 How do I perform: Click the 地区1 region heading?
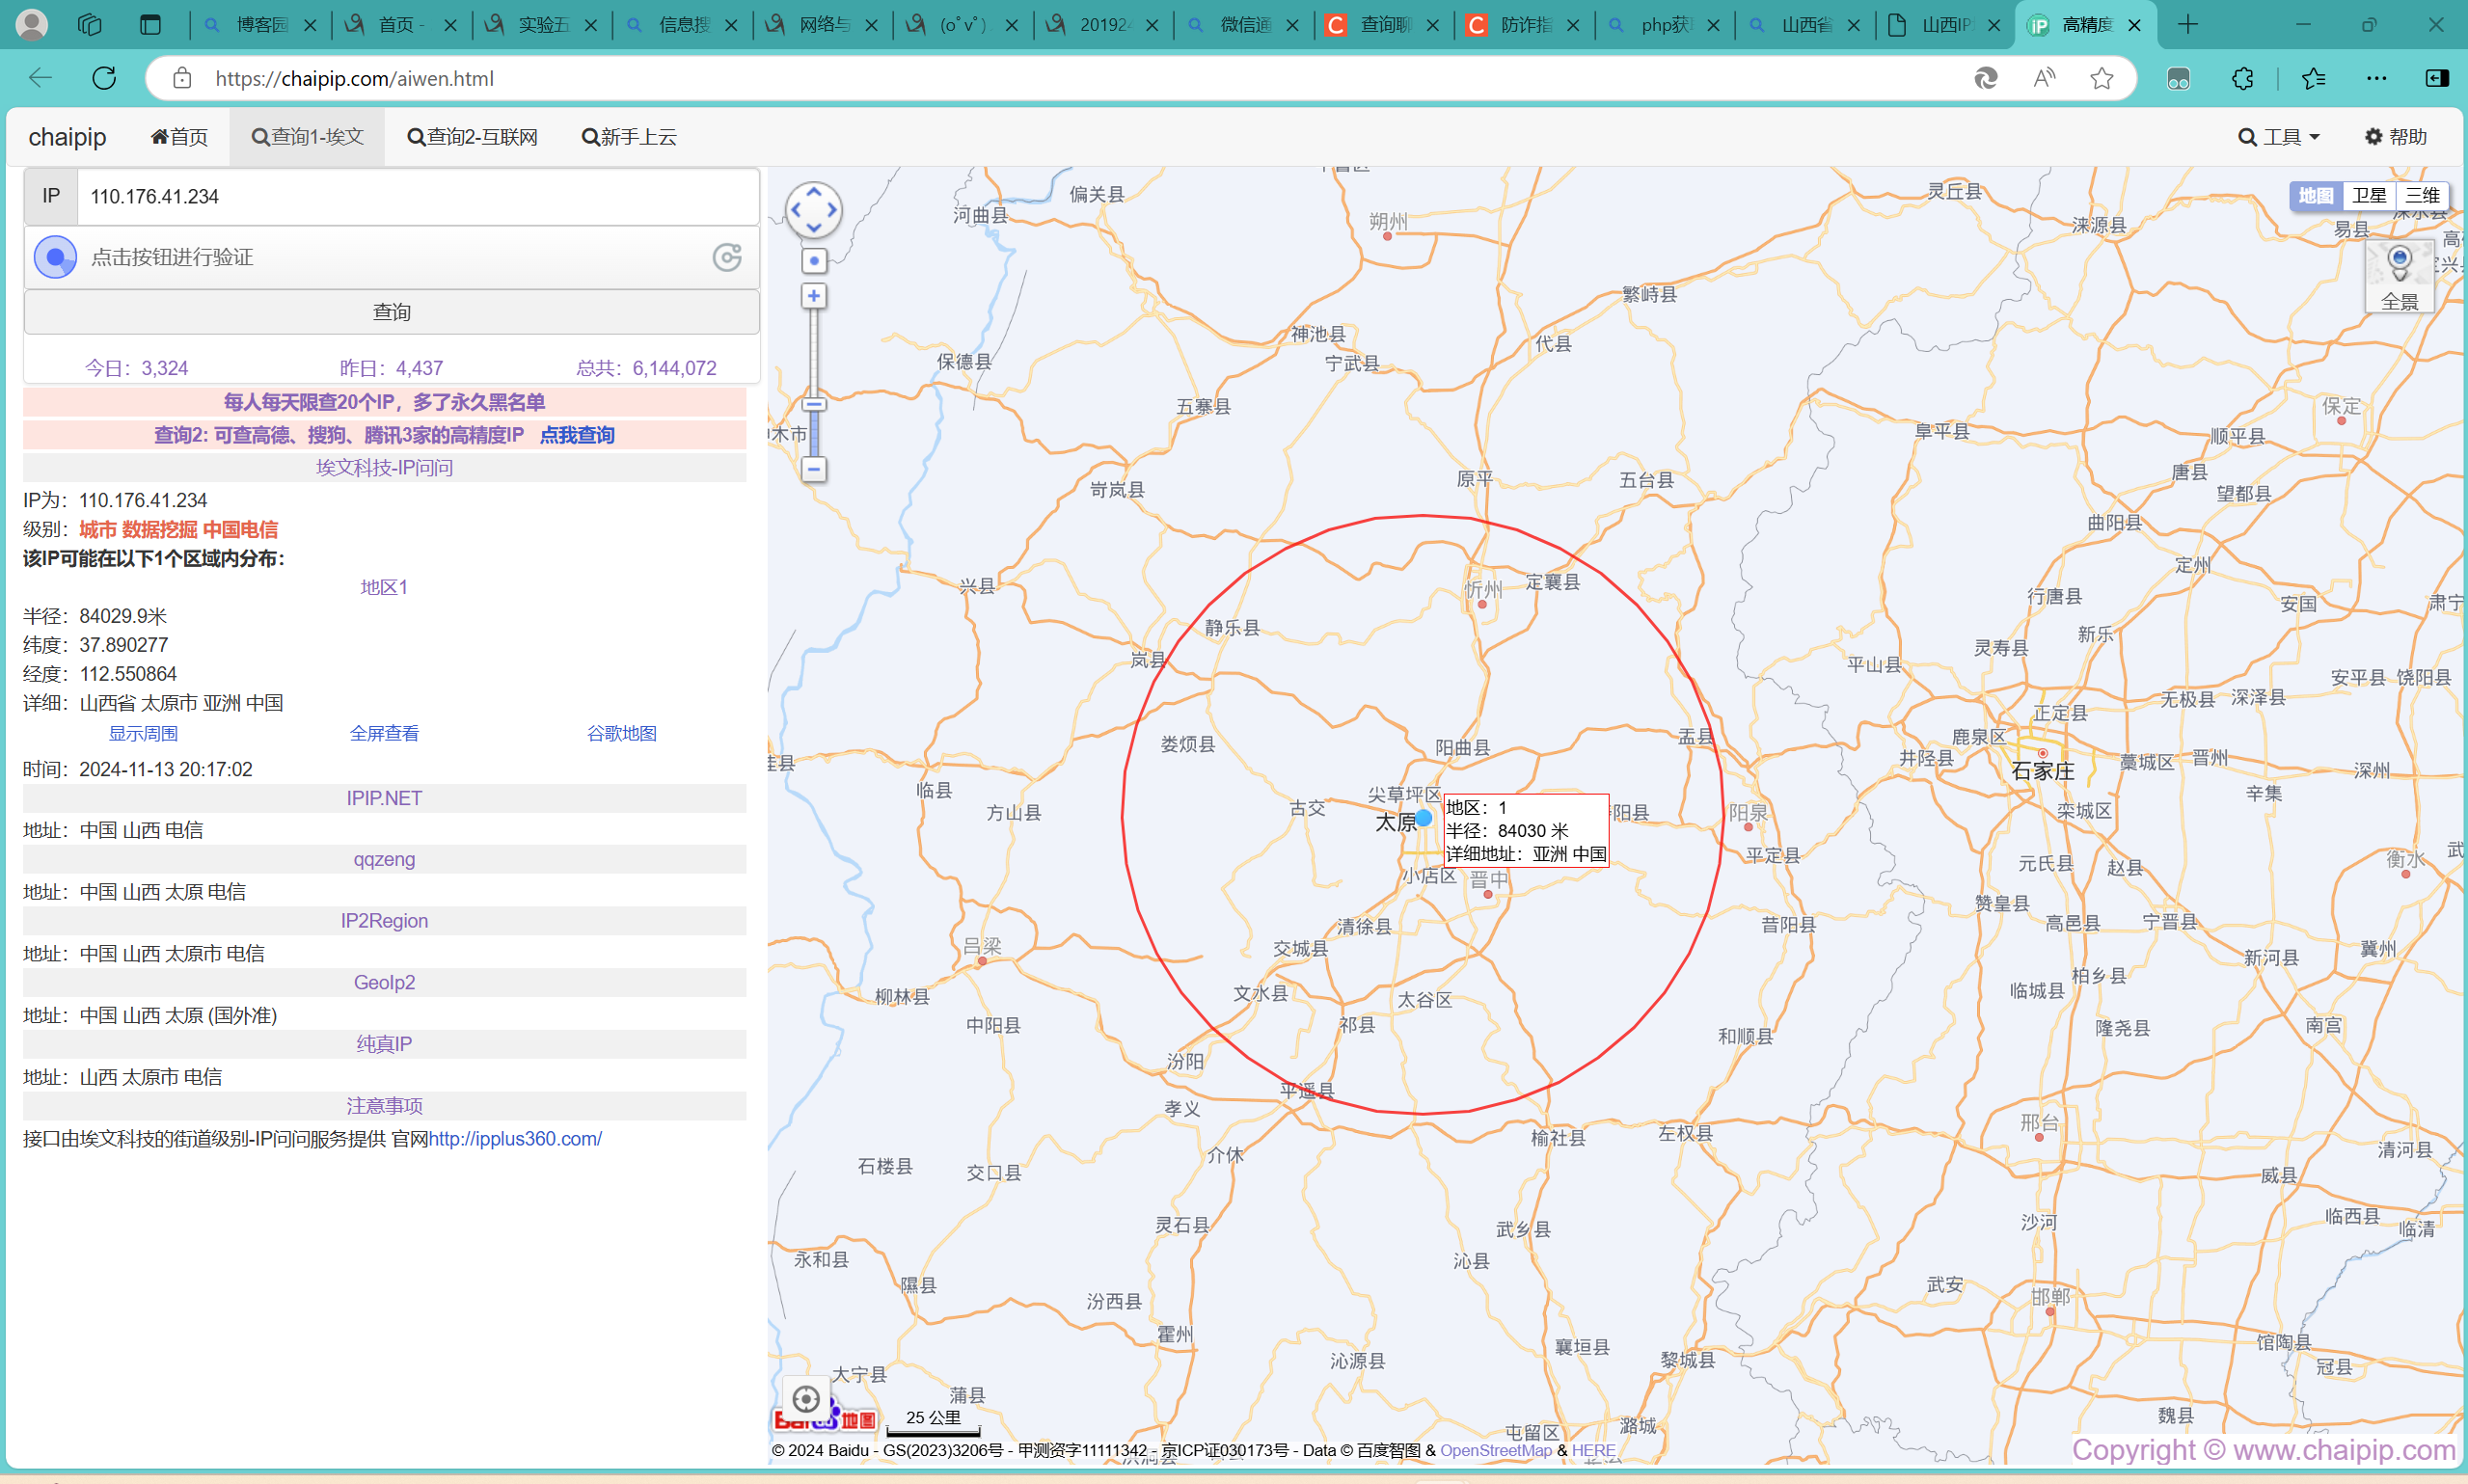[x=384, y=587]
